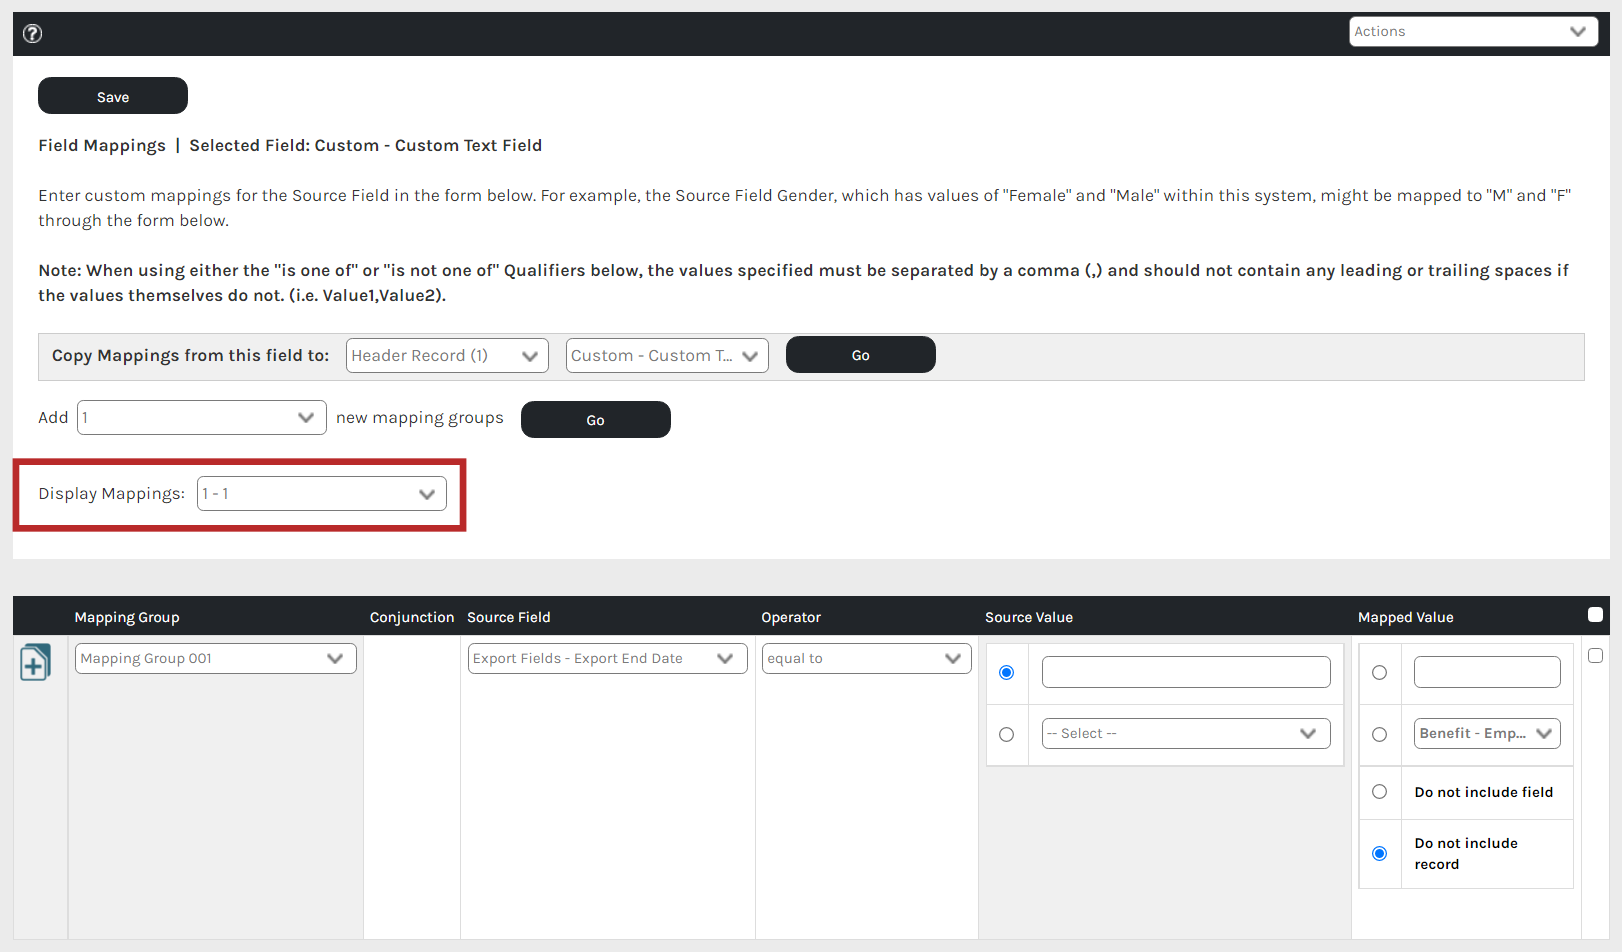Select the Source Value text radio button

pos(1007,673)
